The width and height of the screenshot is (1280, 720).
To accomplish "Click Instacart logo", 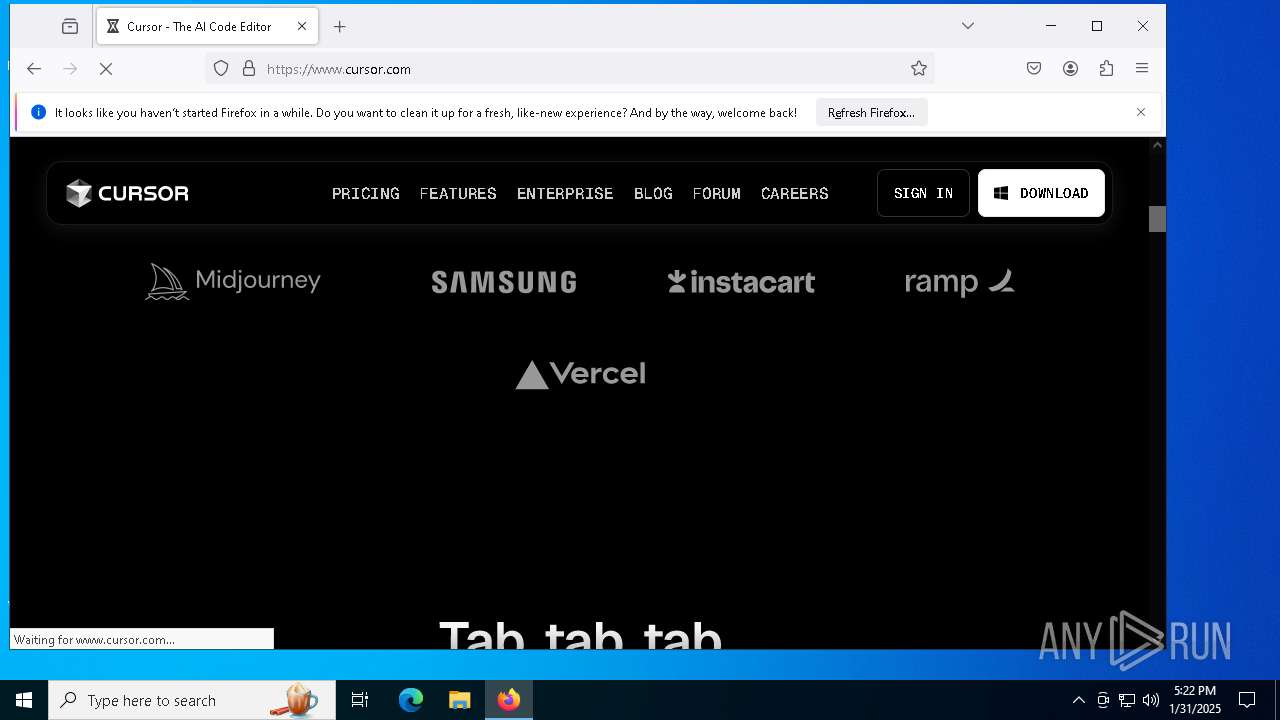I will (741, 282).
